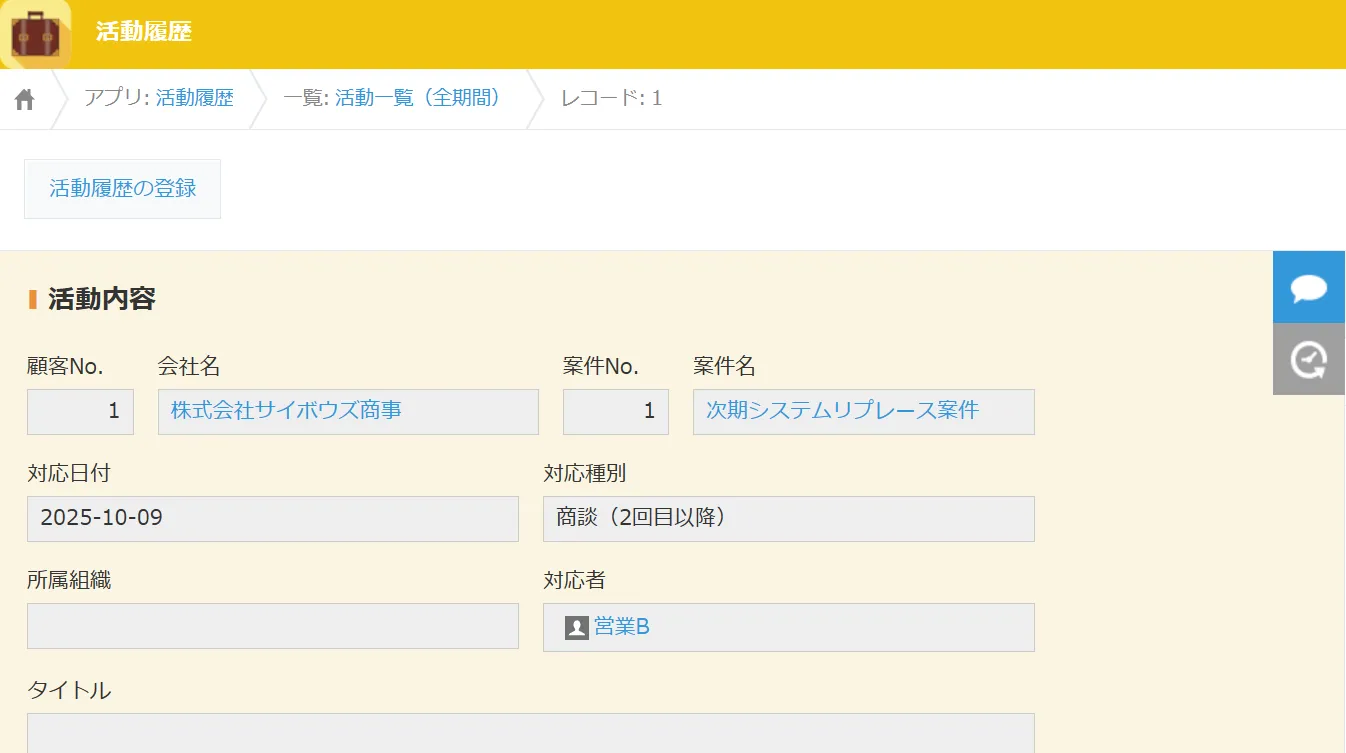Click the empty 所属組織 field
This screenshot has width=1346, height=753.
click(271, 626)
